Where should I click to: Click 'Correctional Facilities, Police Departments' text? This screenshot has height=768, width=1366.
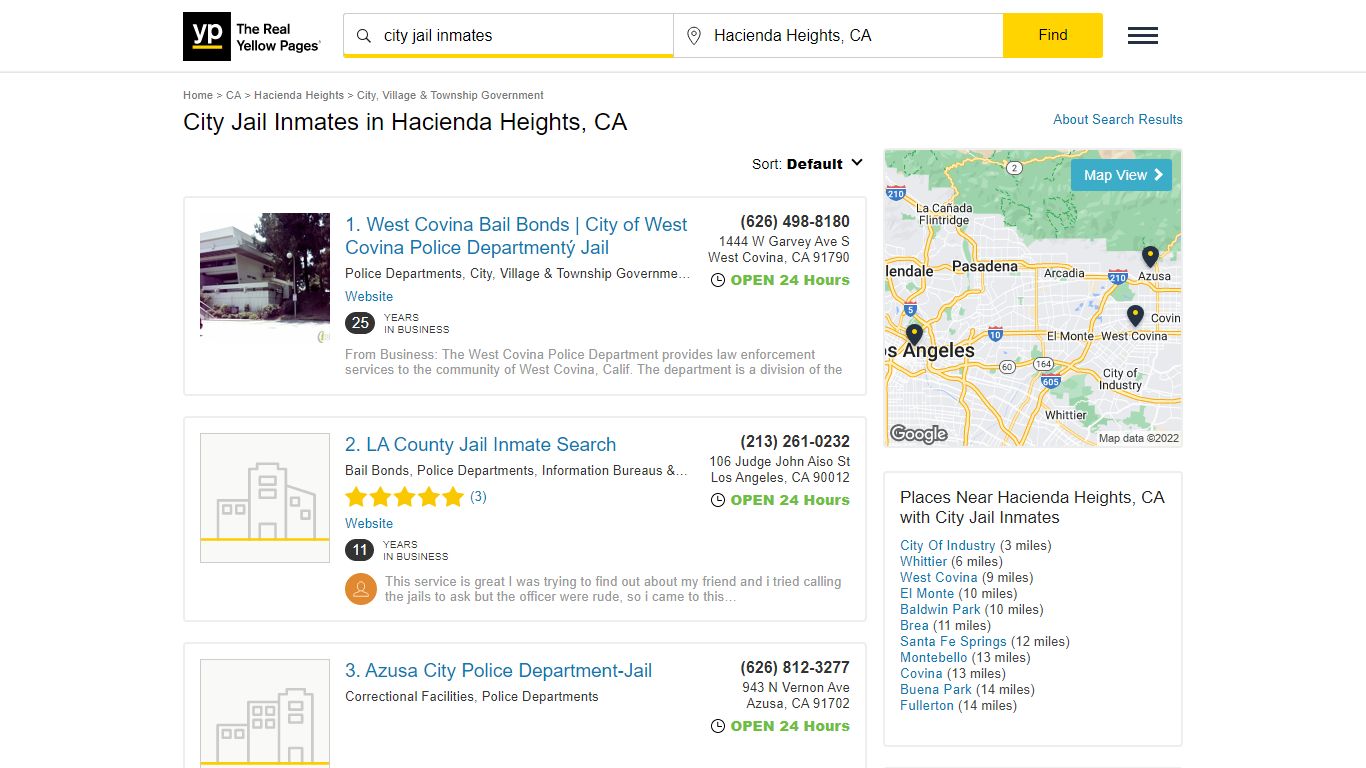[x=472, y=696]
